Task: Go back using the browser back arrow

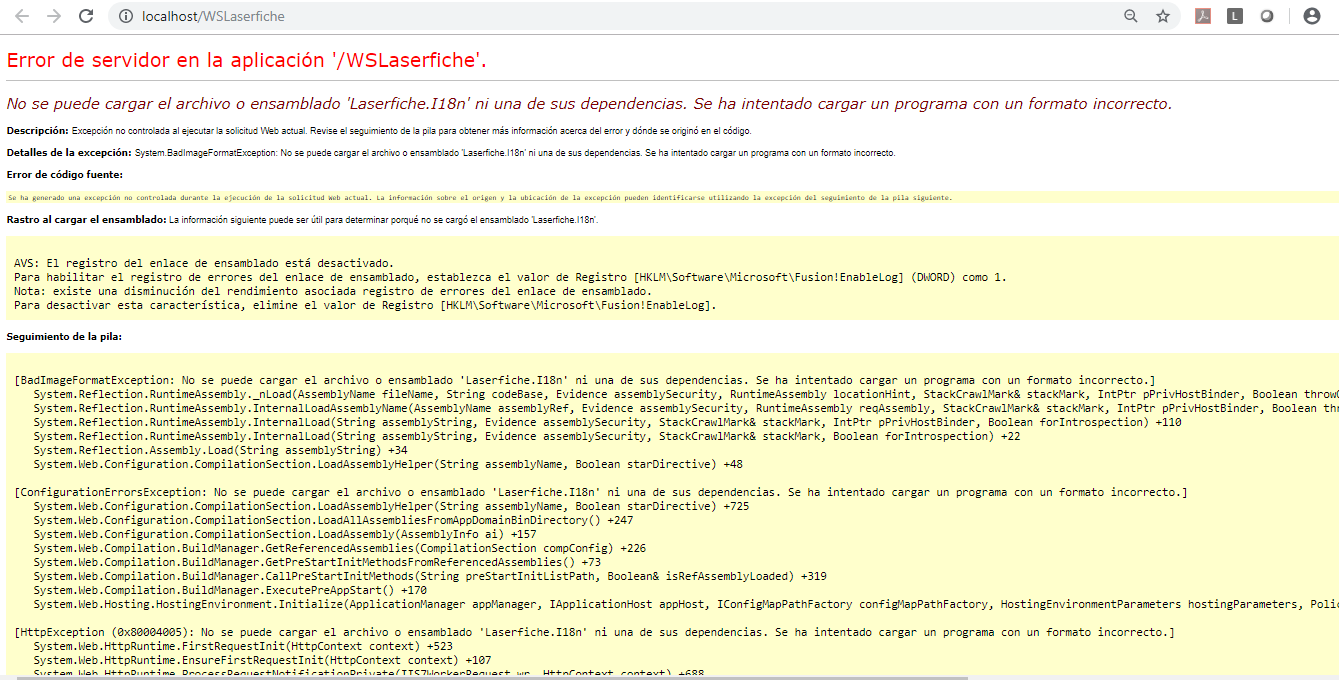Action: (x=22, y=16)
